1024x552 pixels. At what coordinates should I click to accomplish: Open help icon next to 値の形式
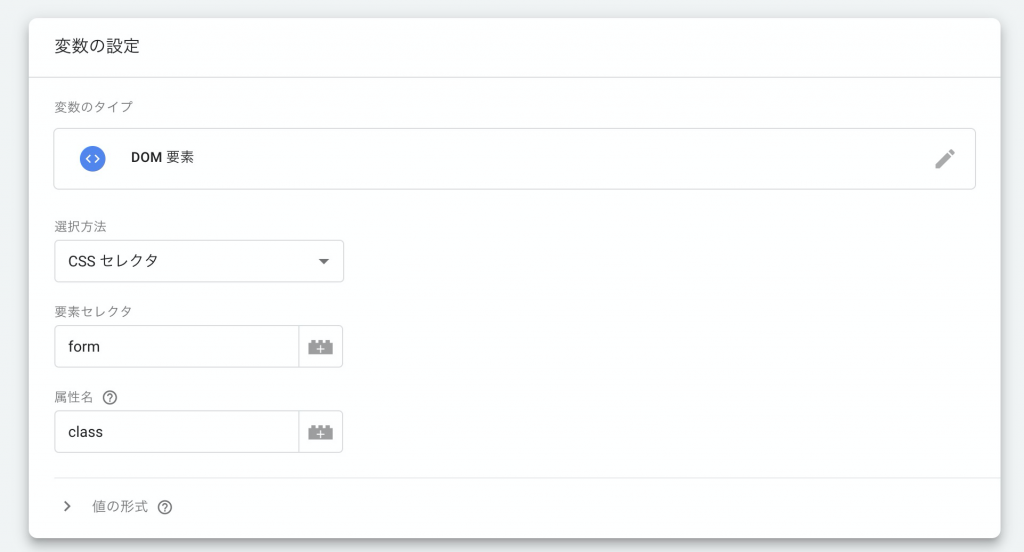click(165, 507)
